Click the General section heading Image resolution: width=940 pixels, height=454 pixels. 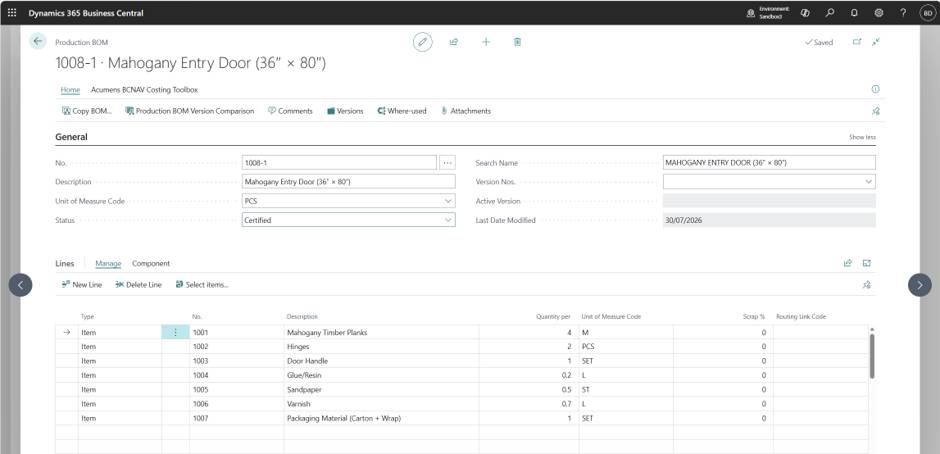(71, 137)
